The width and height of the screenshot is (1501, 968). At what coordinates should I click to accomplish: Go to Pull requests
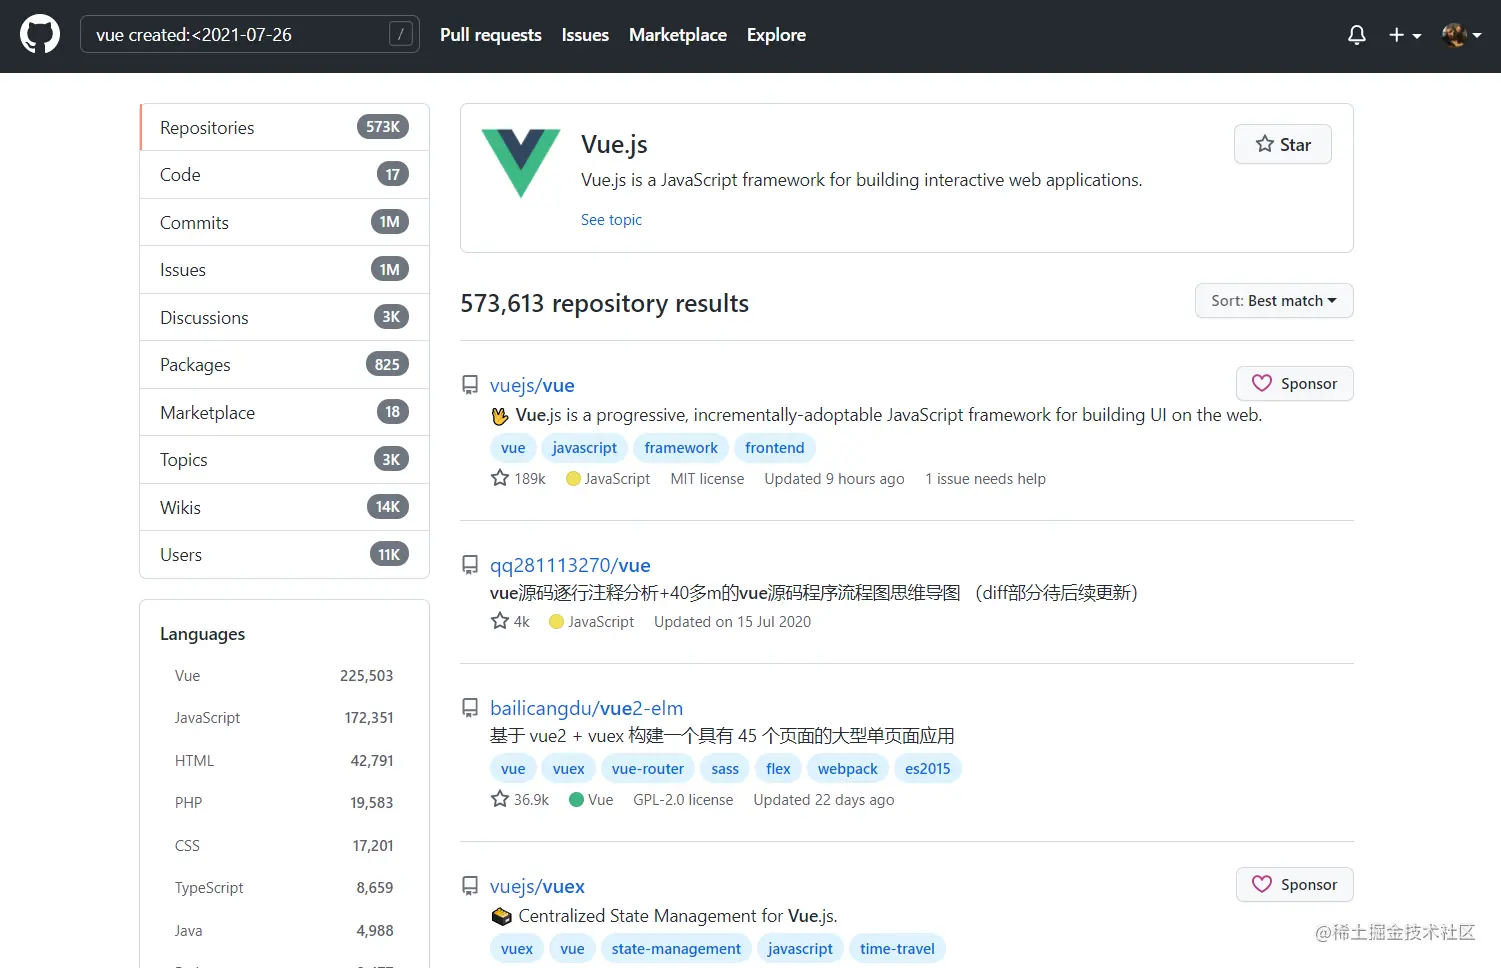pyautogui.click(x=491, y=35)
